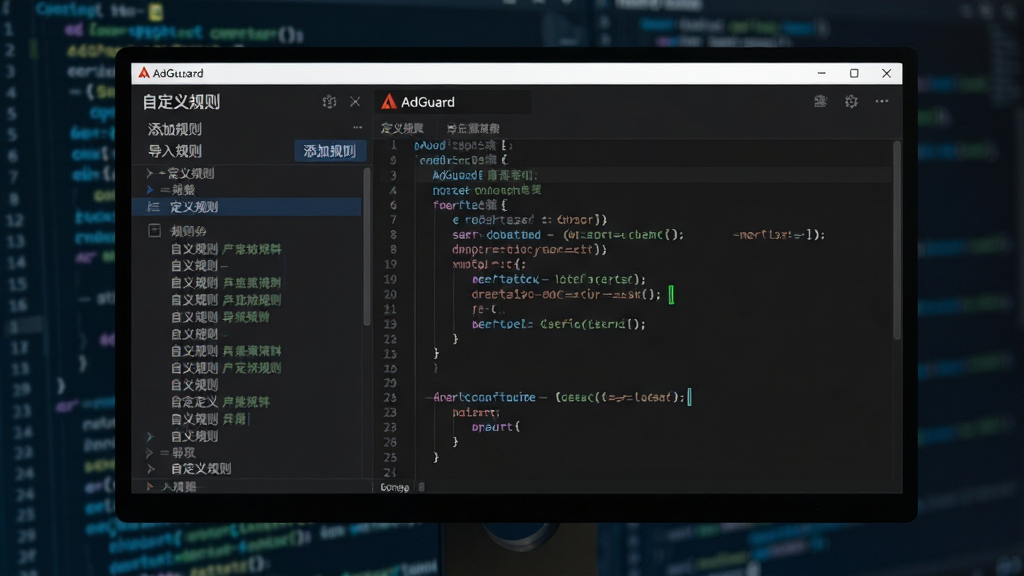Expand the 自定义规则 tree row chevron near bottom

tap(151, 469)
